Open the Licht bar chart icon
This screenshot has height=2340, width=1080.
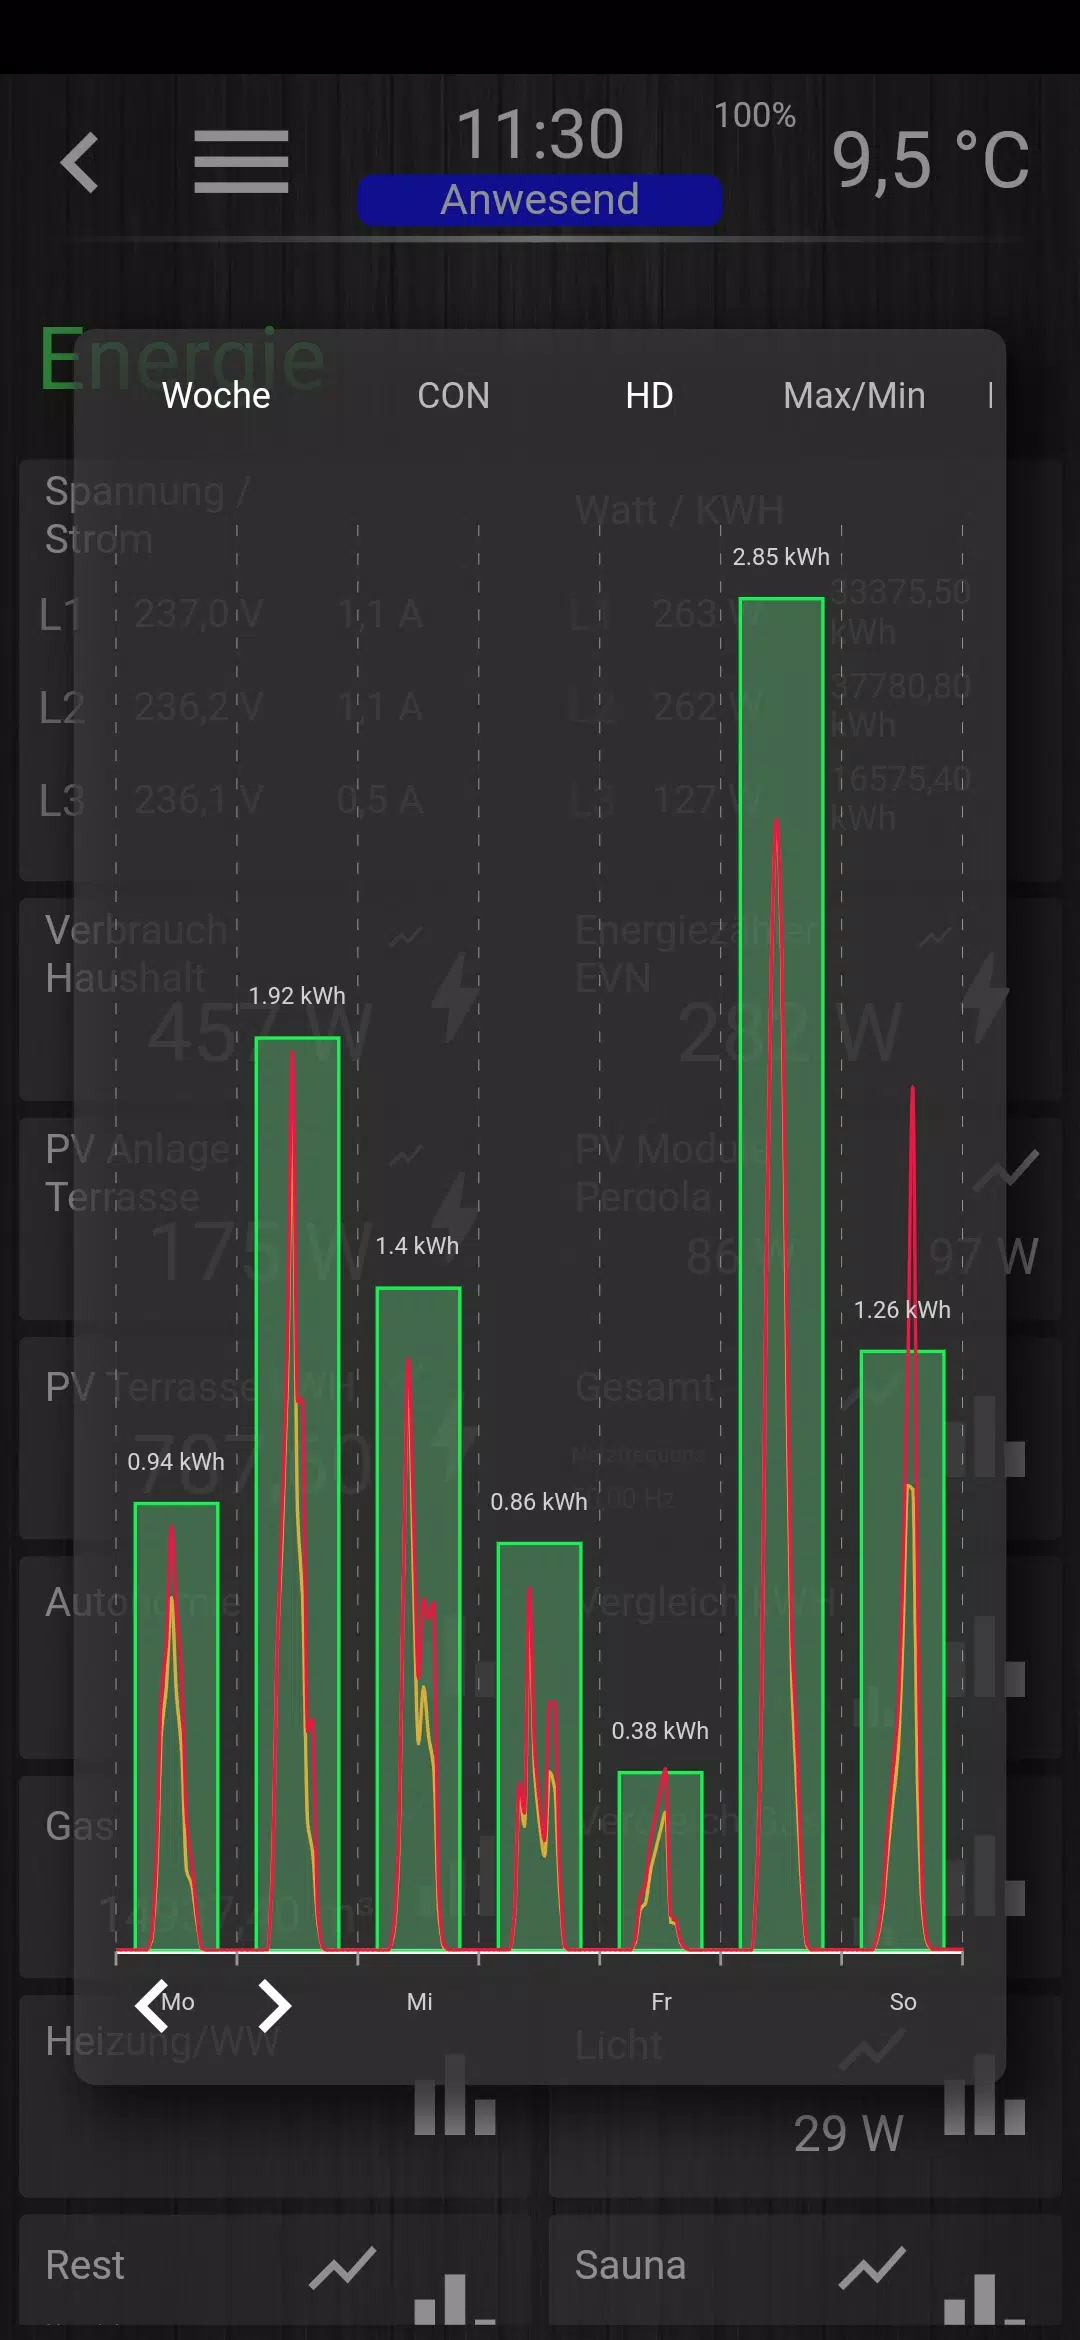(985, 2096)
